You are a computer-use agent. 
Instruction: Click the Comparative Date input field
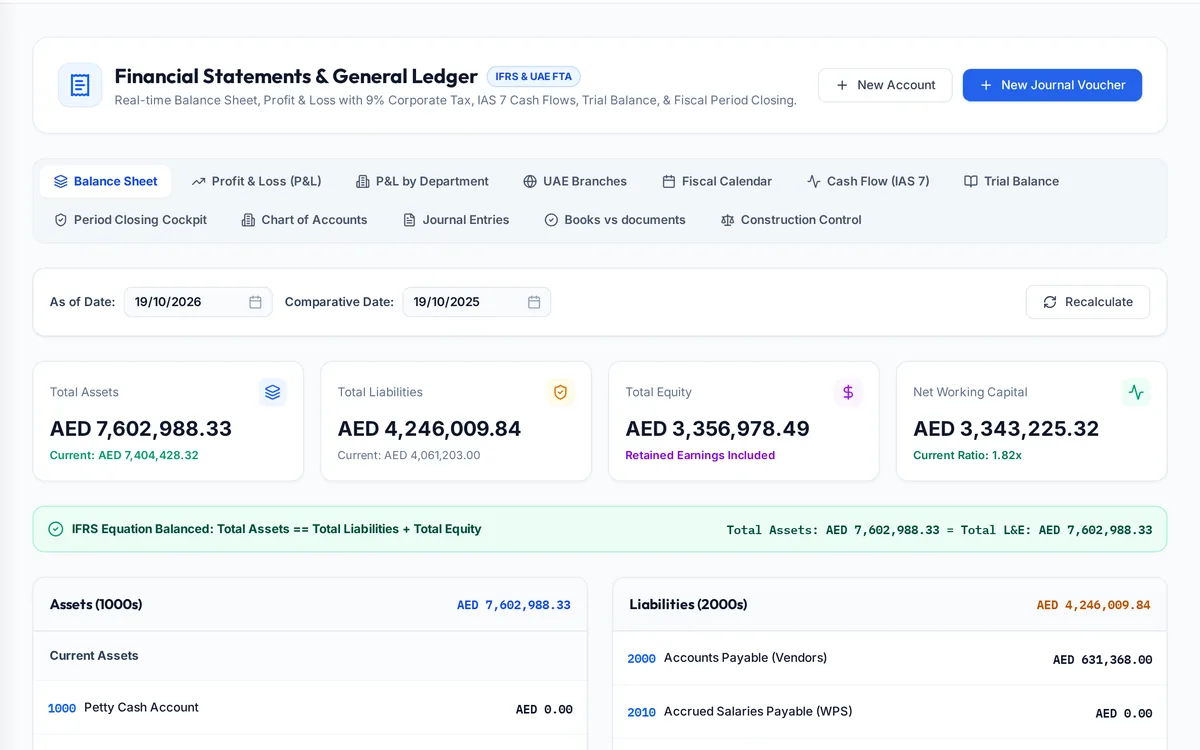click(x=477, y=302)
